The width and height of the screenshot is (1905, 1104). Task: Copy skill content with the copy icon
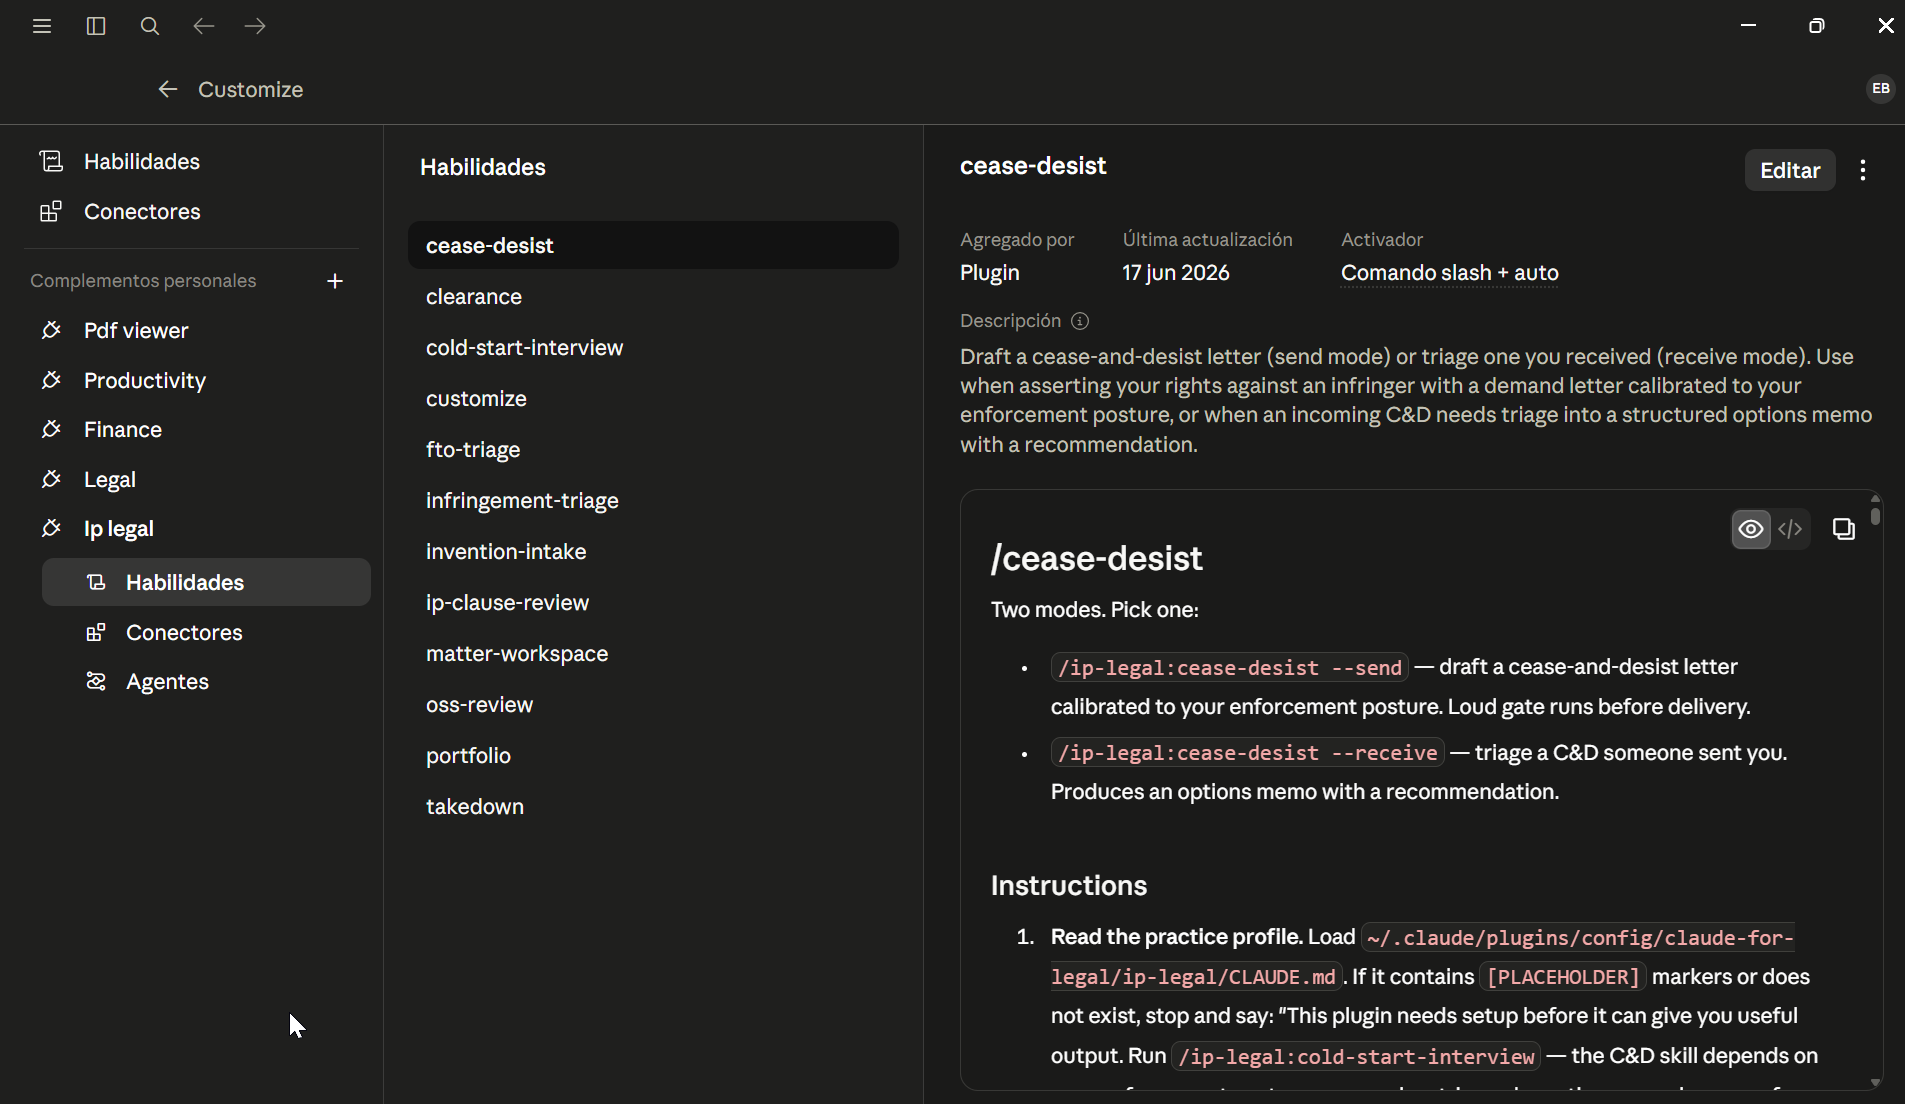pos(1843,529)
